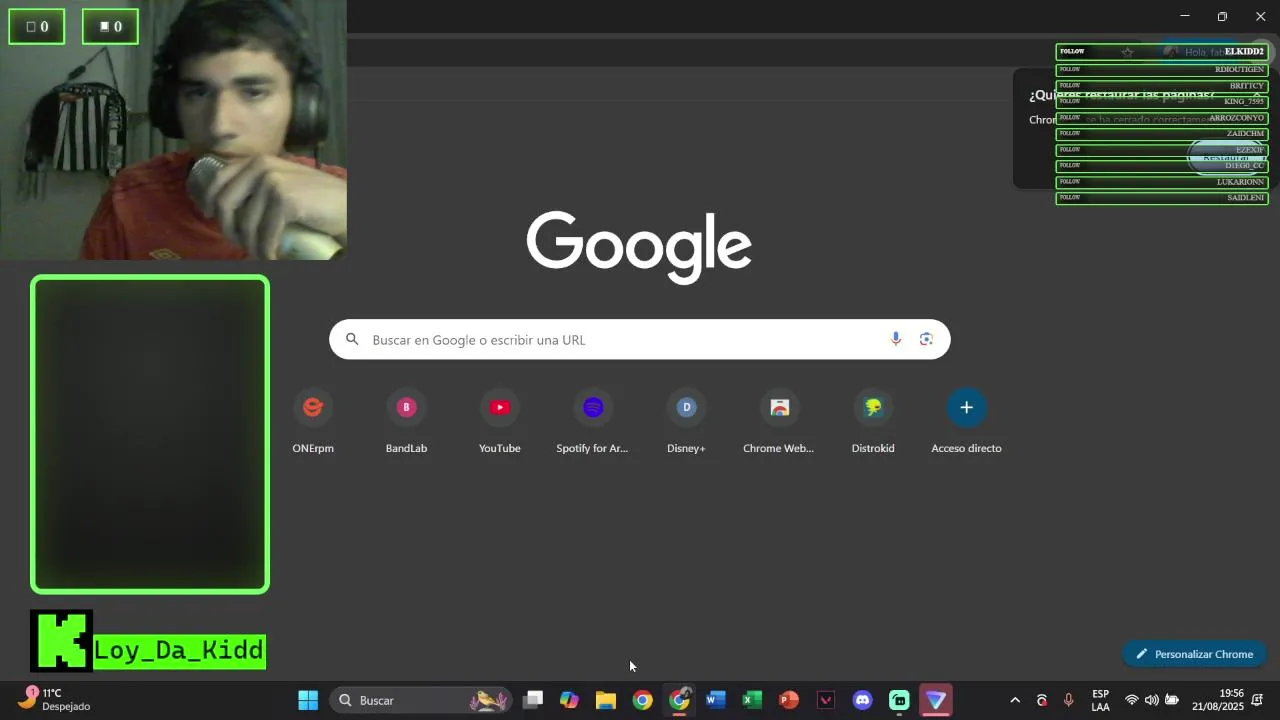Open the Disney+ shortcut
The width and height of the screenshot is (1280, 720).
pyautogui.click(x=686, y=422)
